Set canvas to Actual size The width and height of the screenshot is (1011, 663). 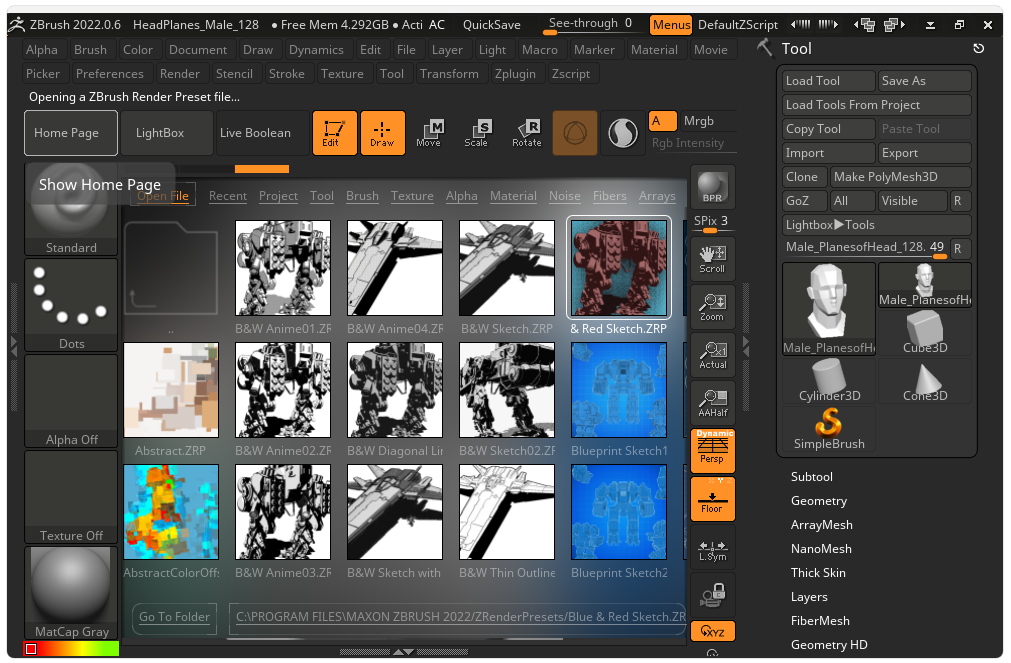coord(712,355)
